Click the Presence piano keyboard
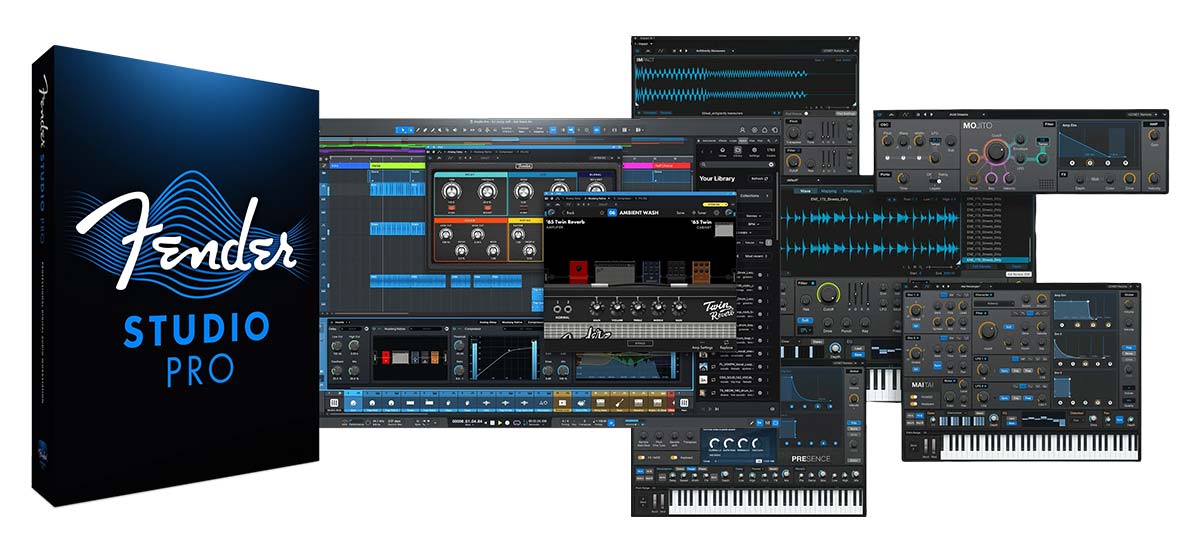The width and height of the screenshot is (1200, 555). [765, 501]
